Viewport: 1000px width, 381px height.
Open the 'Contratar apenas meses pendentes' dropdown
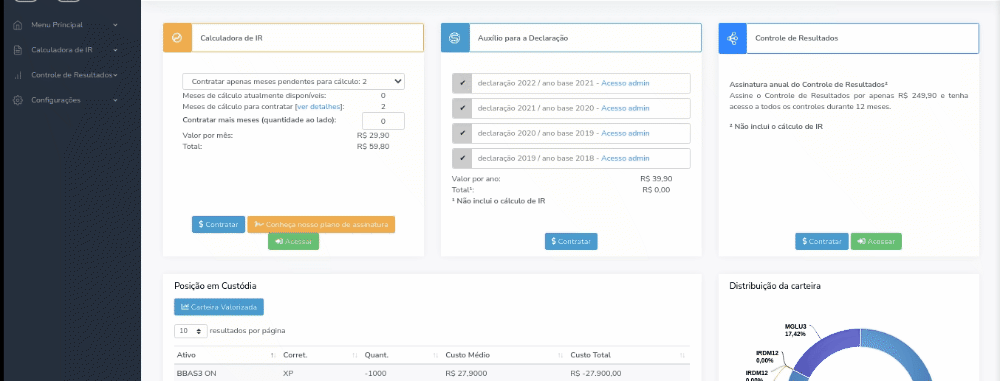[293, 82]
